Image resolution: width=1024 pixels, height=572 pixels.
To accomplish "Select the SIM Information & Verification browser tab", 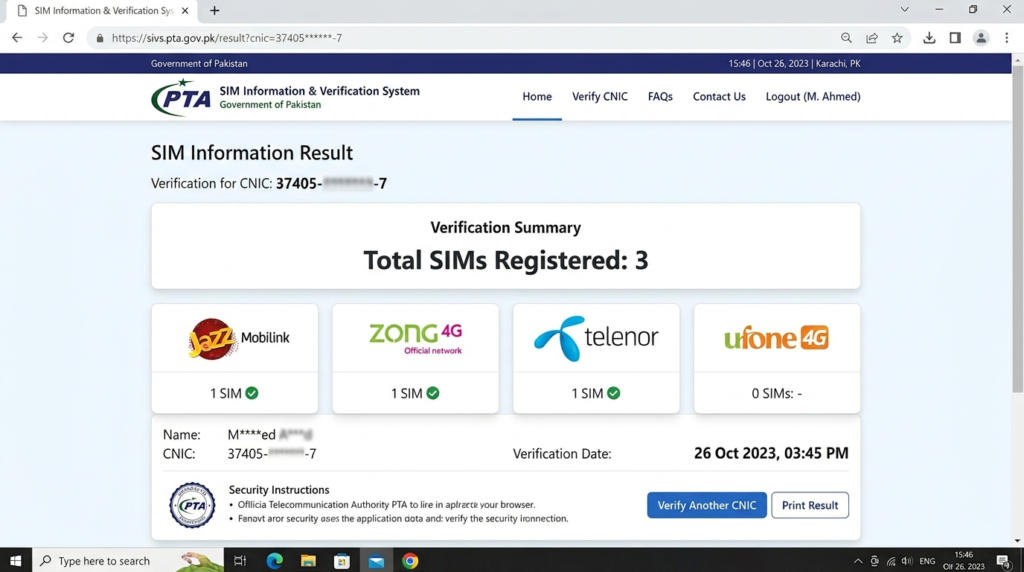I will (x=104, y=10).
